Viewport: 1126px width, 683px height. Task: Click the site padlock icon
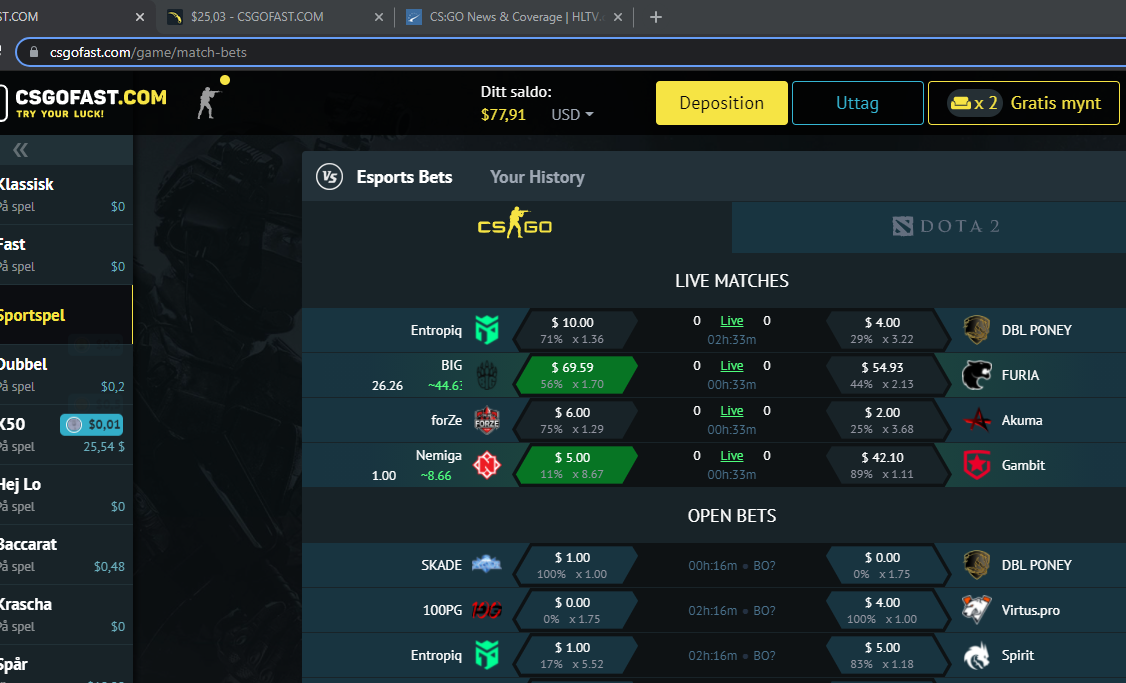coord(33,52)
